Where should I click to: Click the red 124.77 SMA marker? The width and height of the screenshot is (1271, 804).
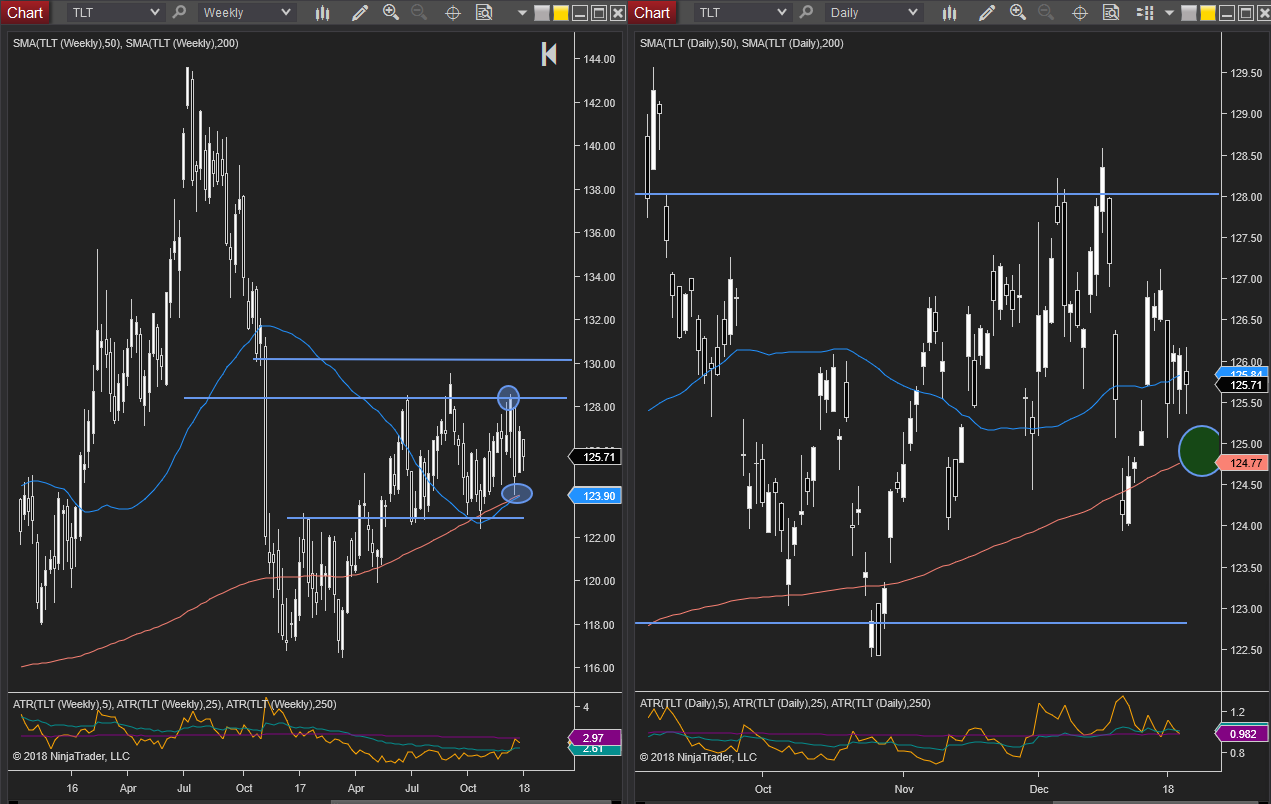tap(1242, 462)
